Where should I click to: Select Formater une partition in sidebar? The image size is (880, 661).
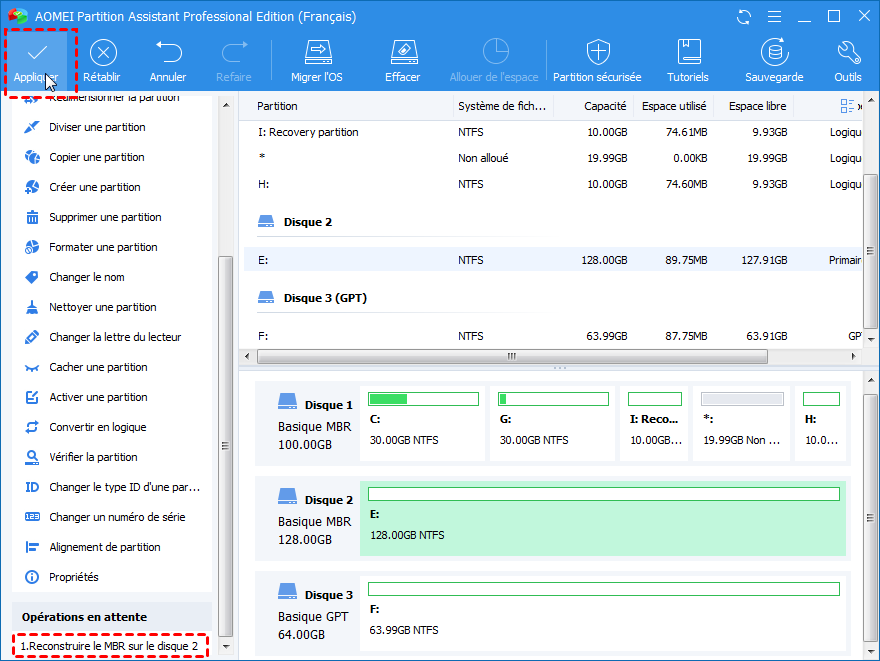pos(103,247)
